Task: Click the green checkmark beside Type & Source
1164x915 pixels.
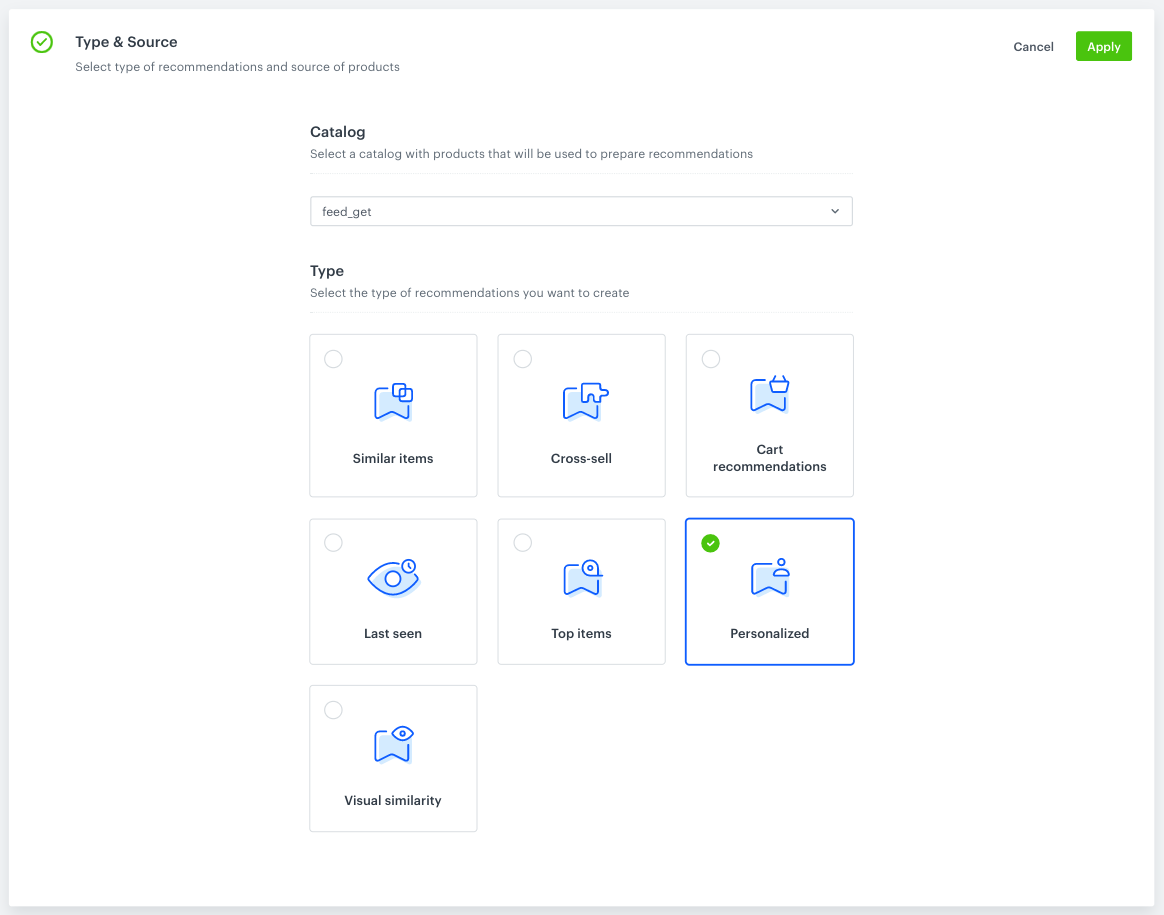Action: coord(41,42)
